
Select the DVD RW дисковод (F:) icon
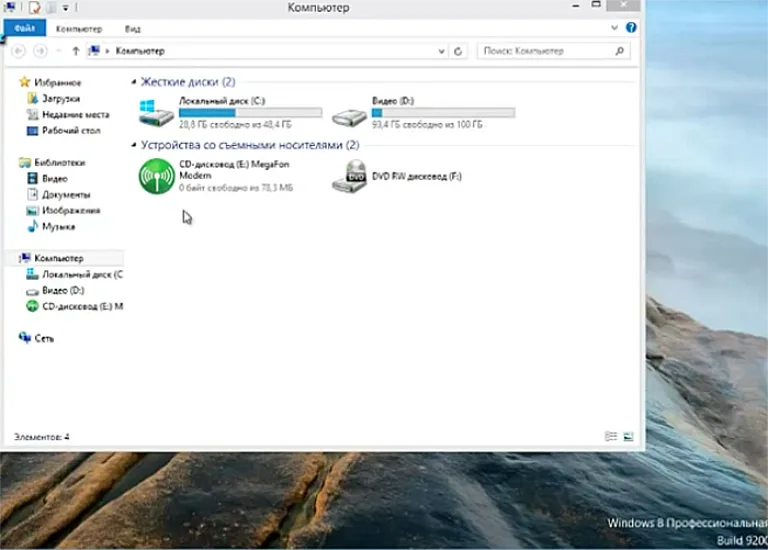coord(349,176)
